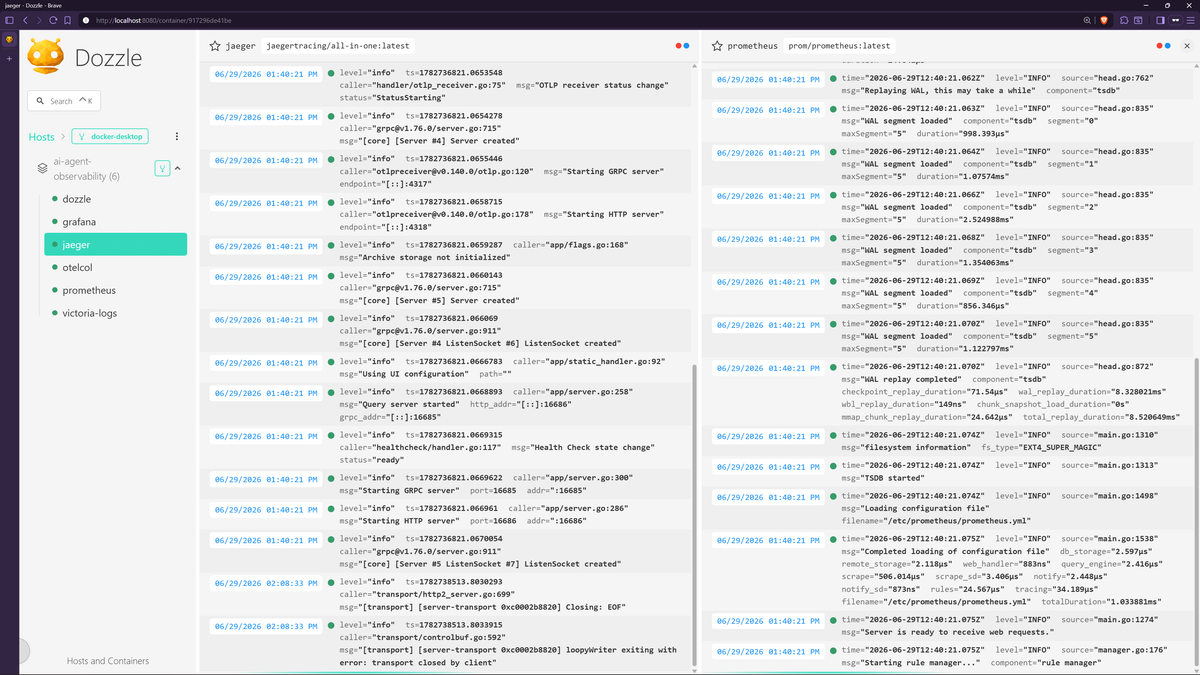The image size is (1200, 675).
Task: Select the jaeger container in sidebar
Action: (115, 244)
